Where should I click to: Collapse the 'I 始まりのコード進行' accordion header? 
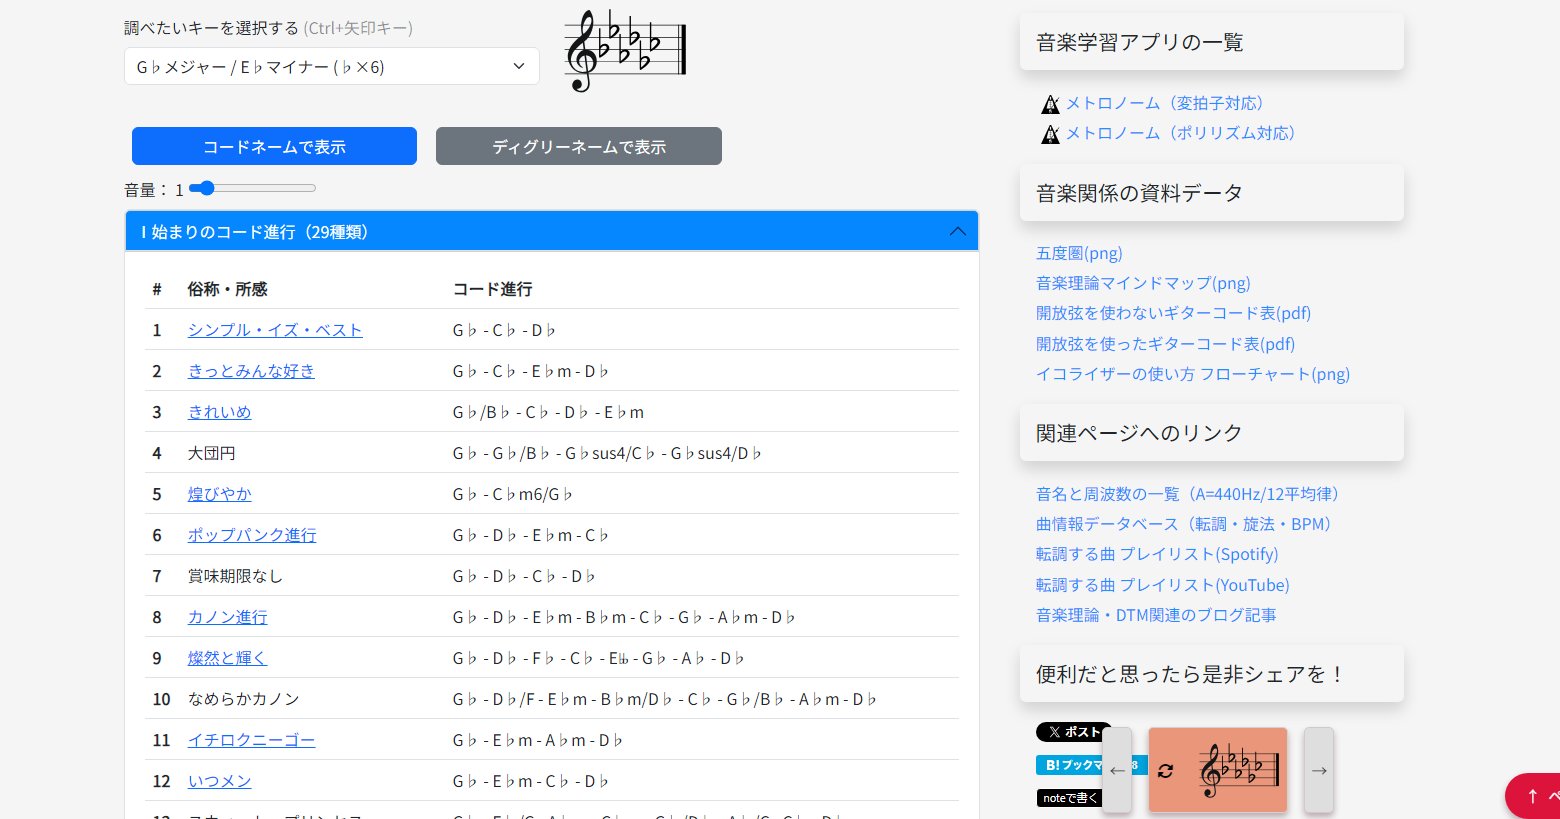pos(551,231)
